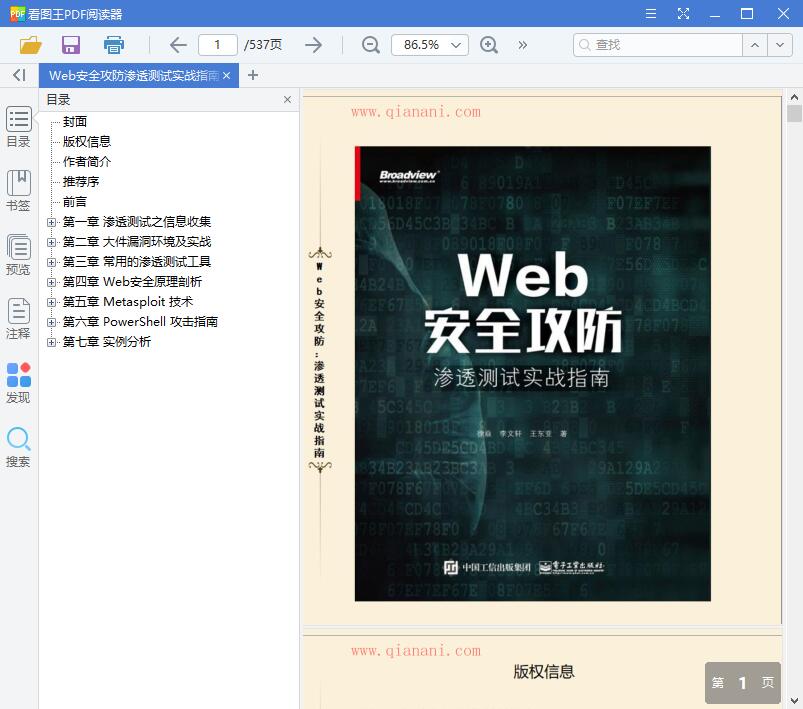Open the 注释 annotations sidebar panel

pyautogui.click(x=18, y=319)
